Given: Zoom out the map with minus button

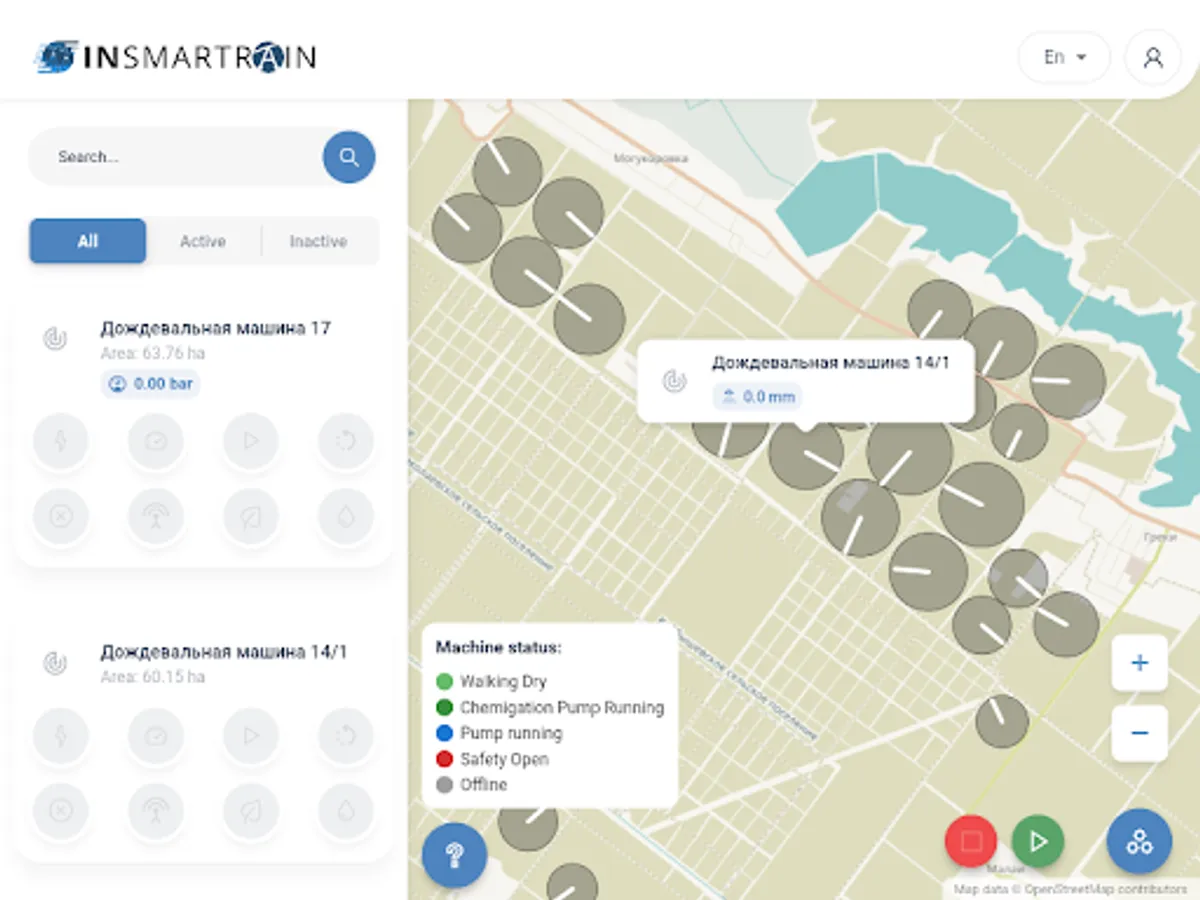Looking at the screenshot, I should [1139, 733].
